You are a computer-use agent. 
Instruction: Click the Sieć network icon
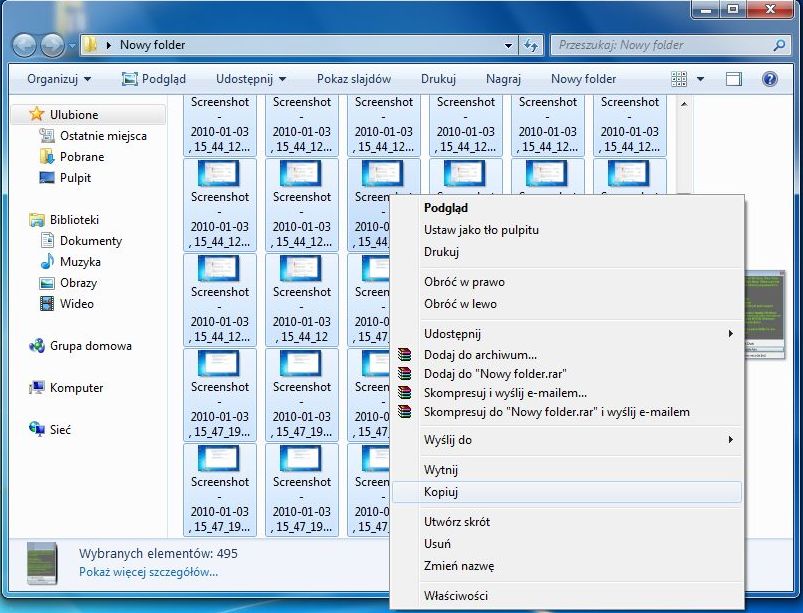37,429
